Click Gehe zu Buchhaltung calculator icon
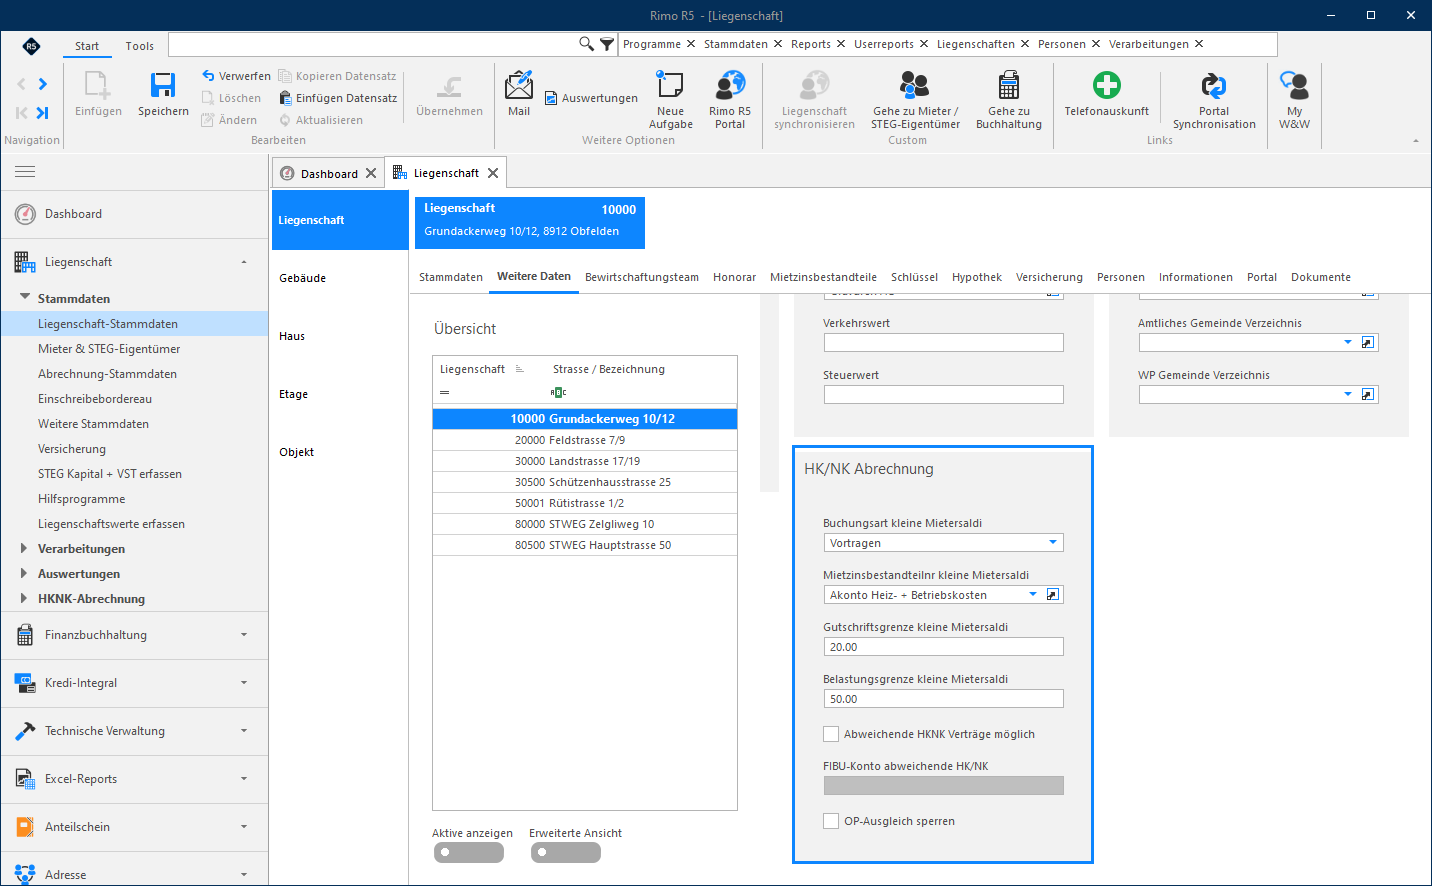The height and width of the screenshot is (886, 1432). tap(1009, 85)
